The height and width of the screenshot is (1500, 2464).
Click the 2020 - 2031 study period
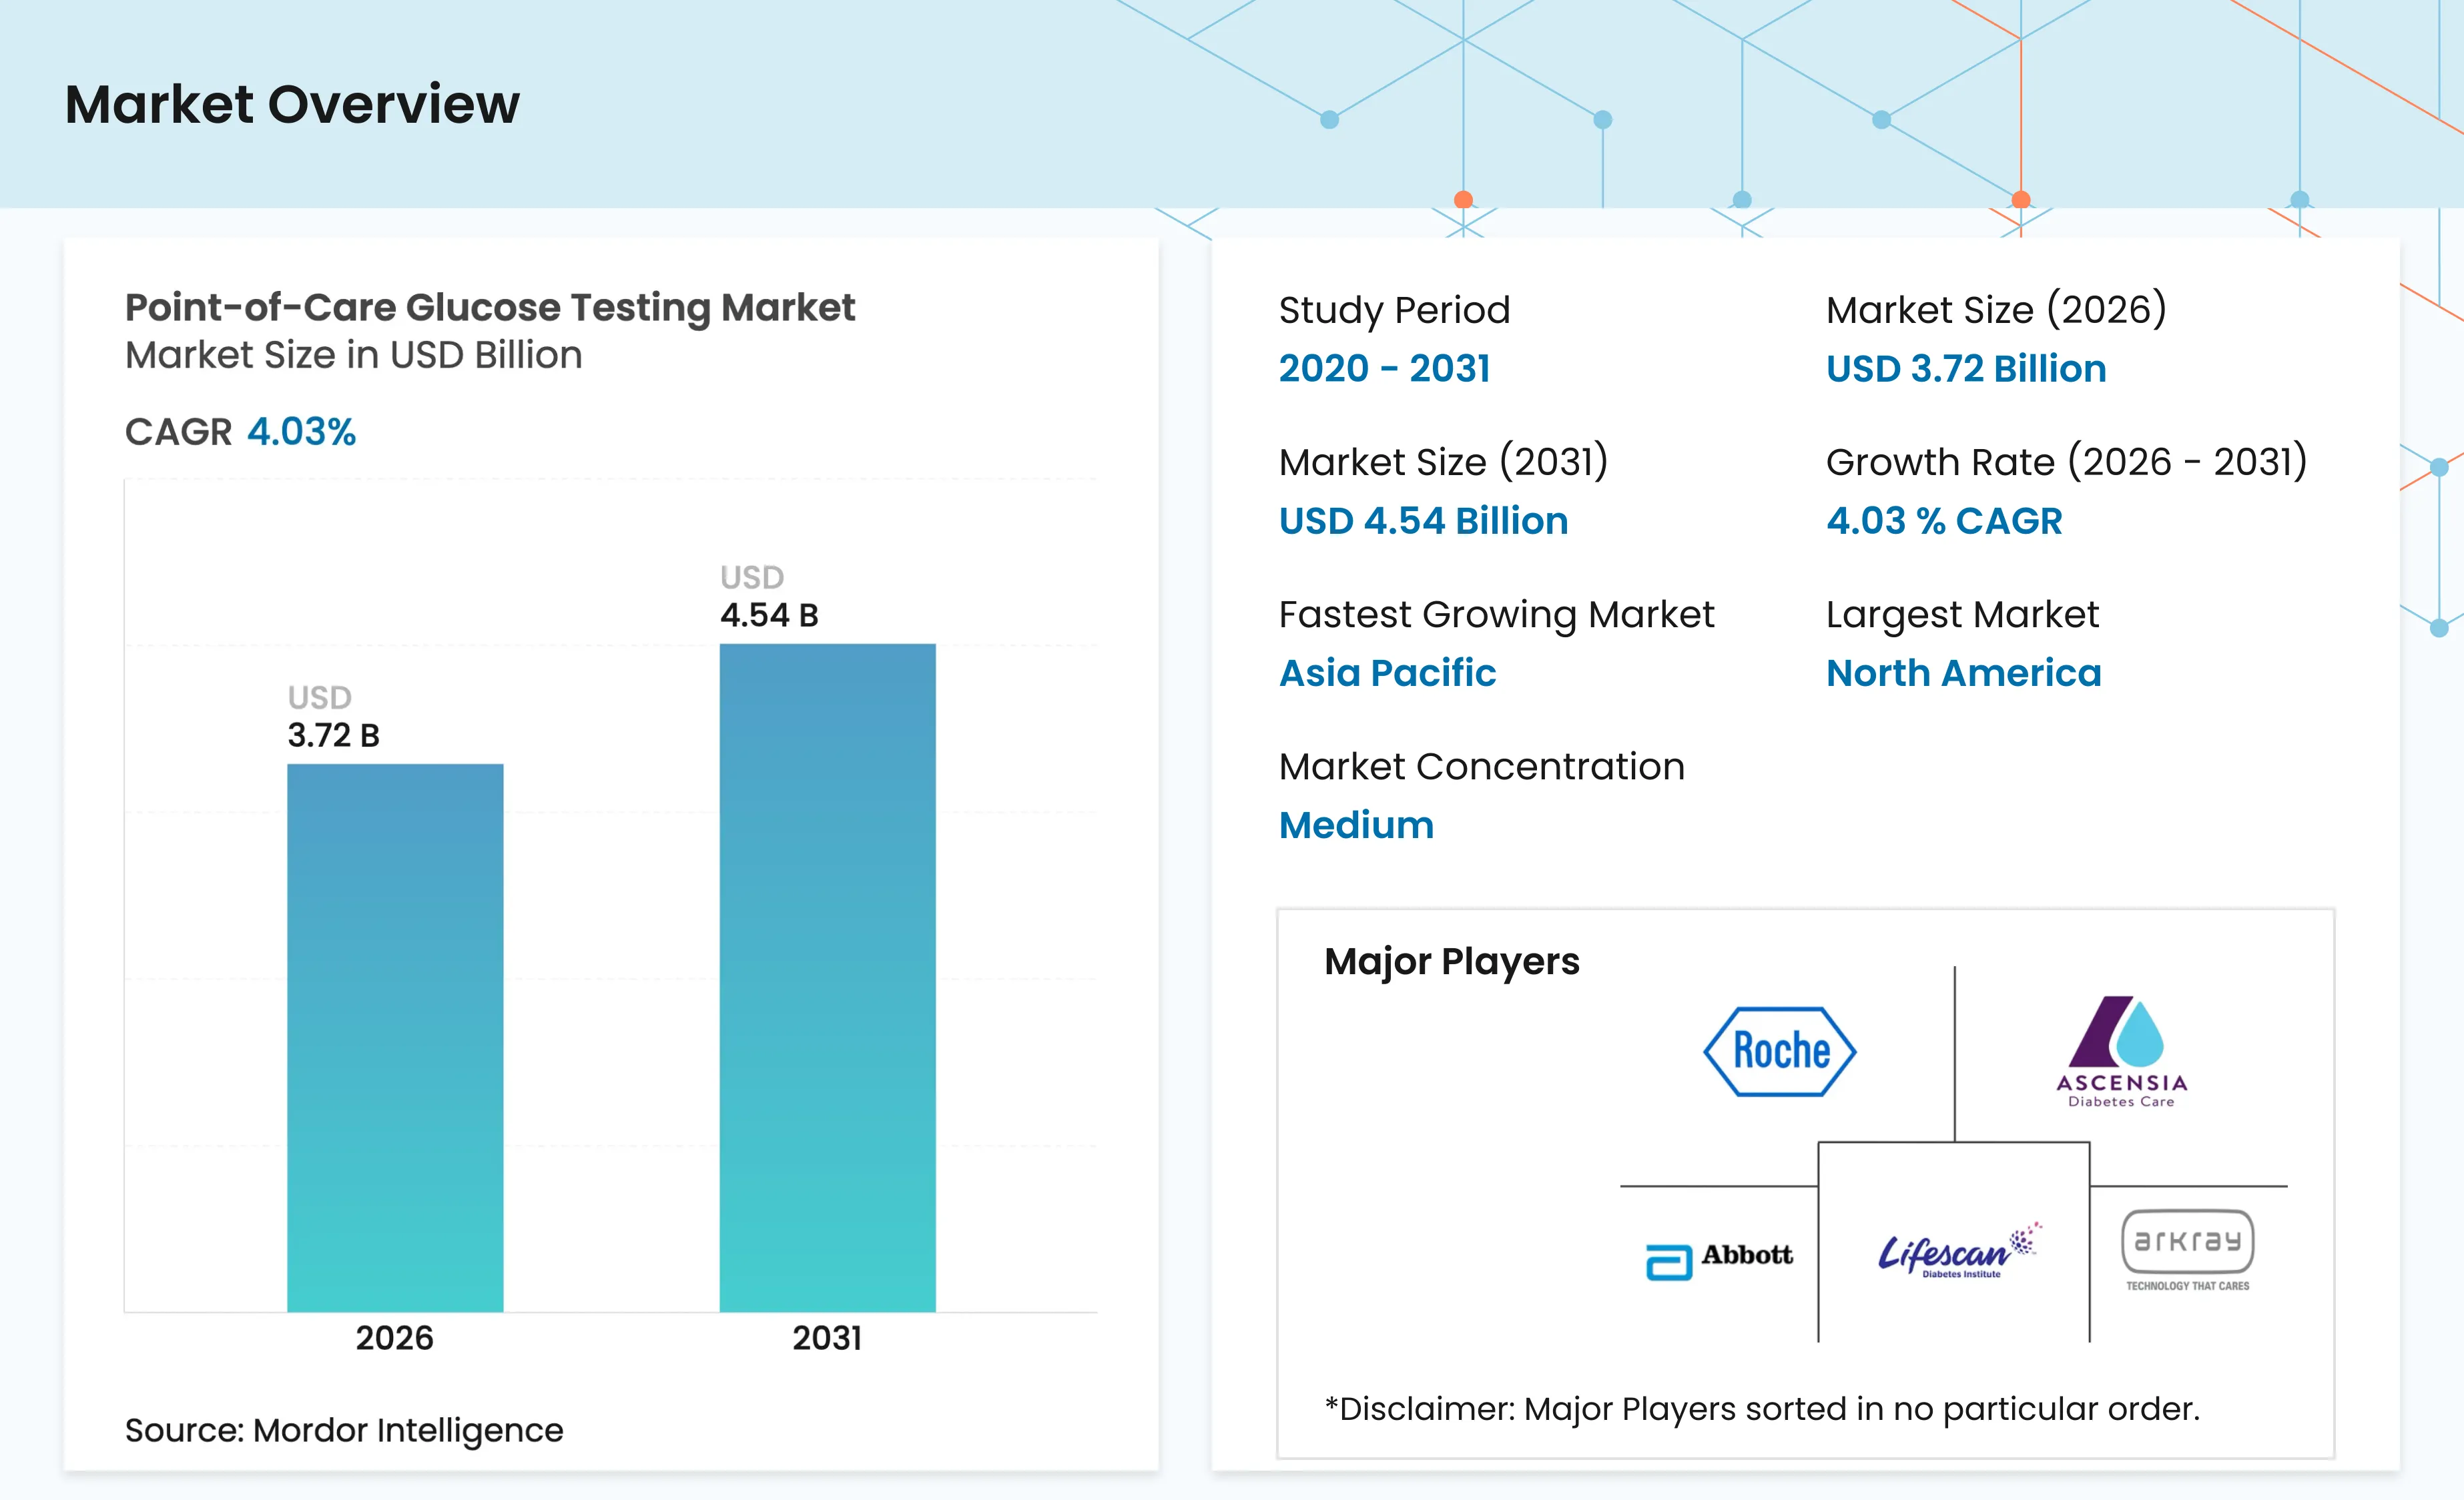click(x=1384, y=369)
